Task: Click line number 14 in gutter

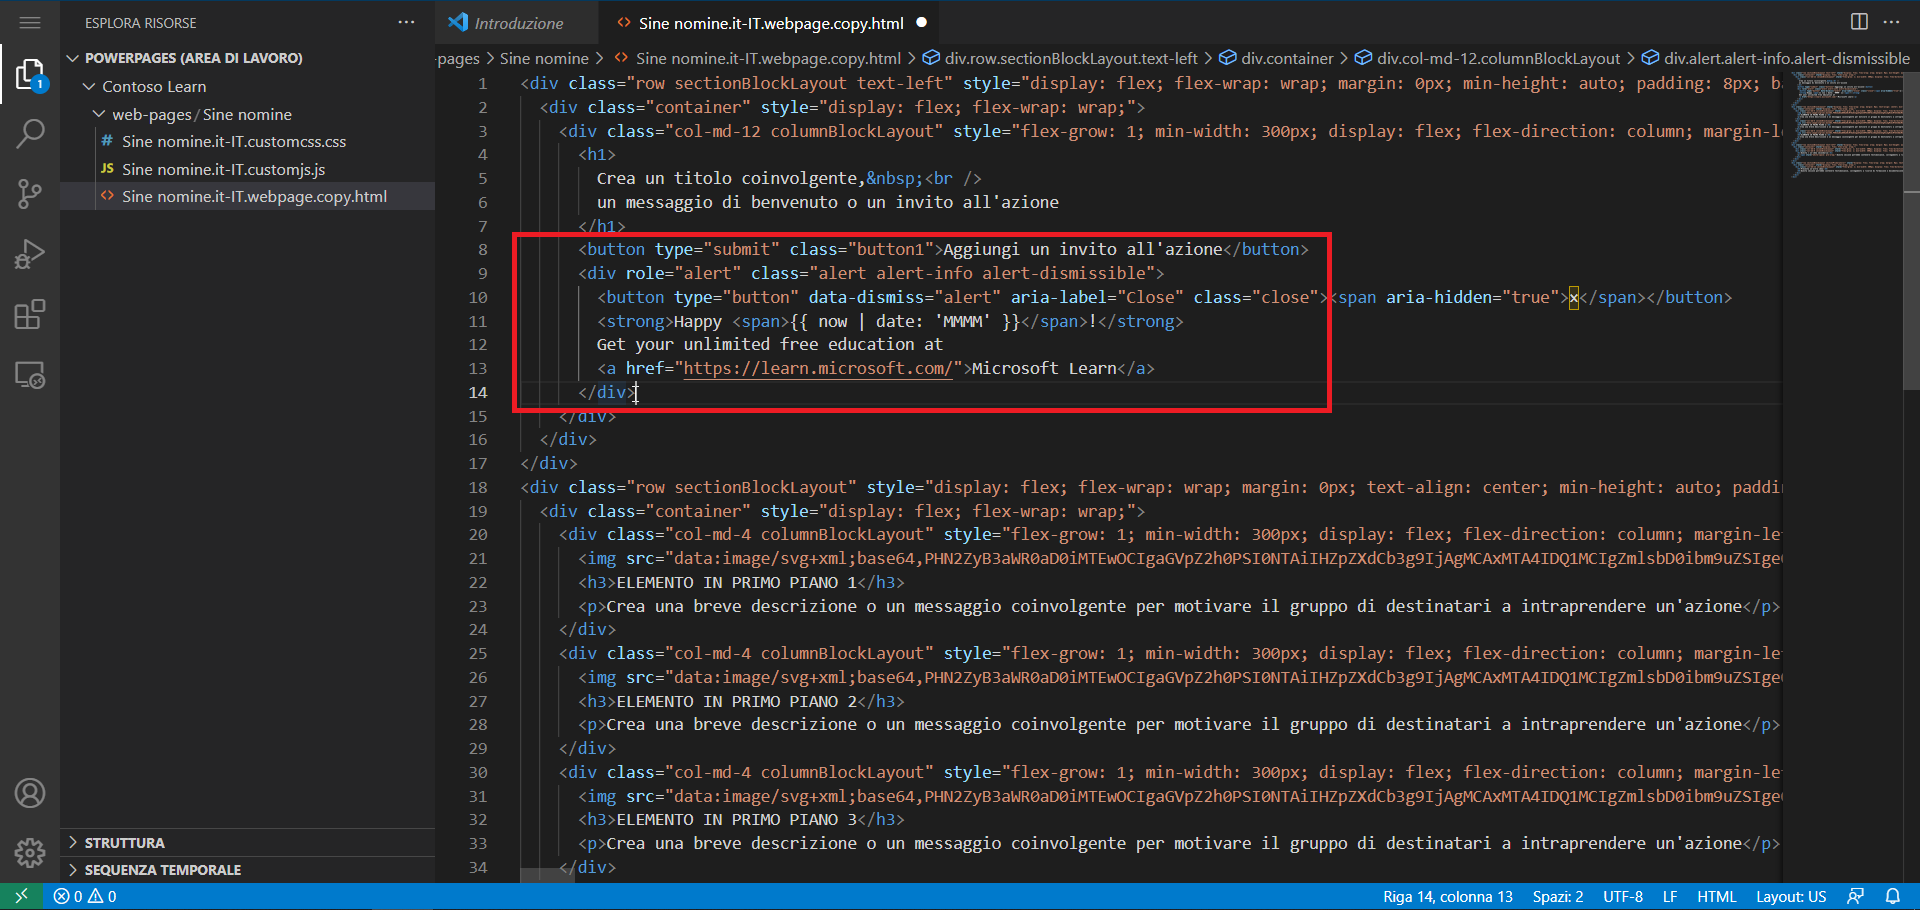Action: 478,393
